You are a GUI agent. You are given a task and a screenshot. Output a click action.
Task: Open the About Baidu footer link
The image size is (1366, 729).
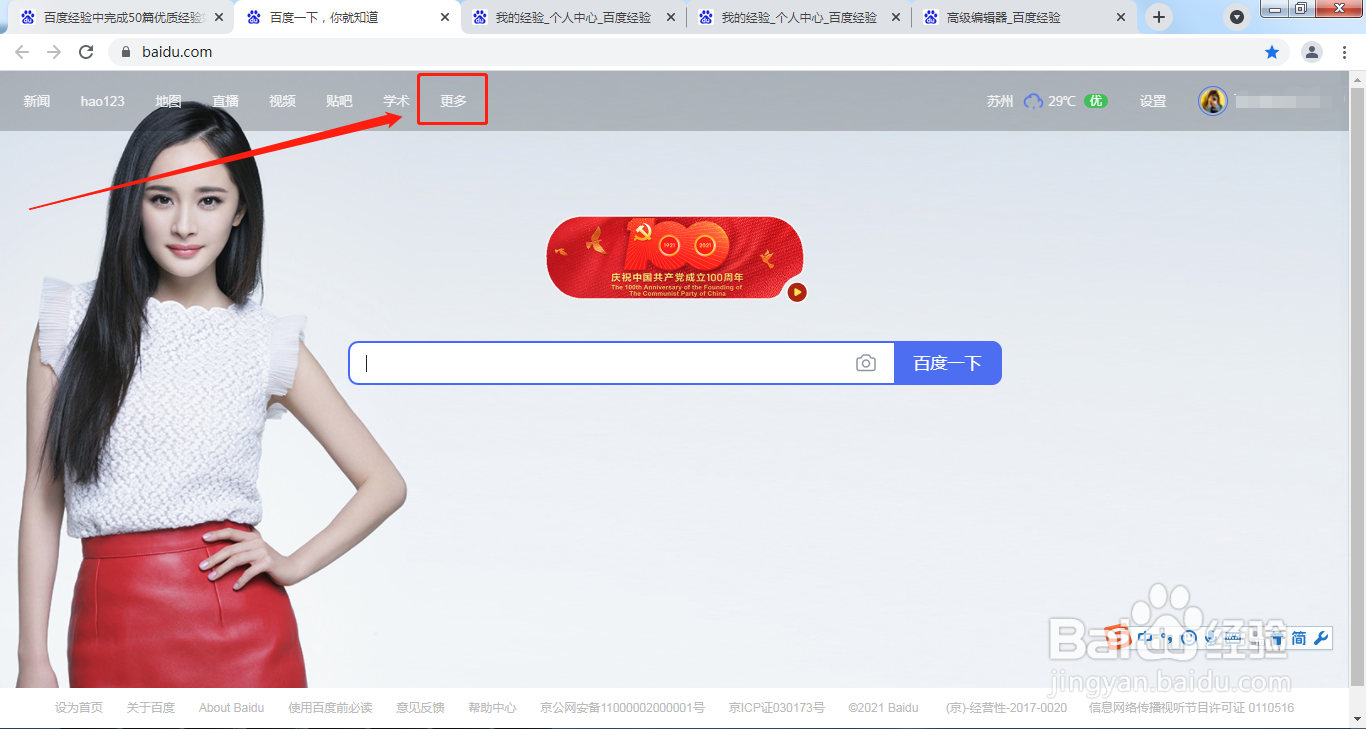click(x=232, y=708)
